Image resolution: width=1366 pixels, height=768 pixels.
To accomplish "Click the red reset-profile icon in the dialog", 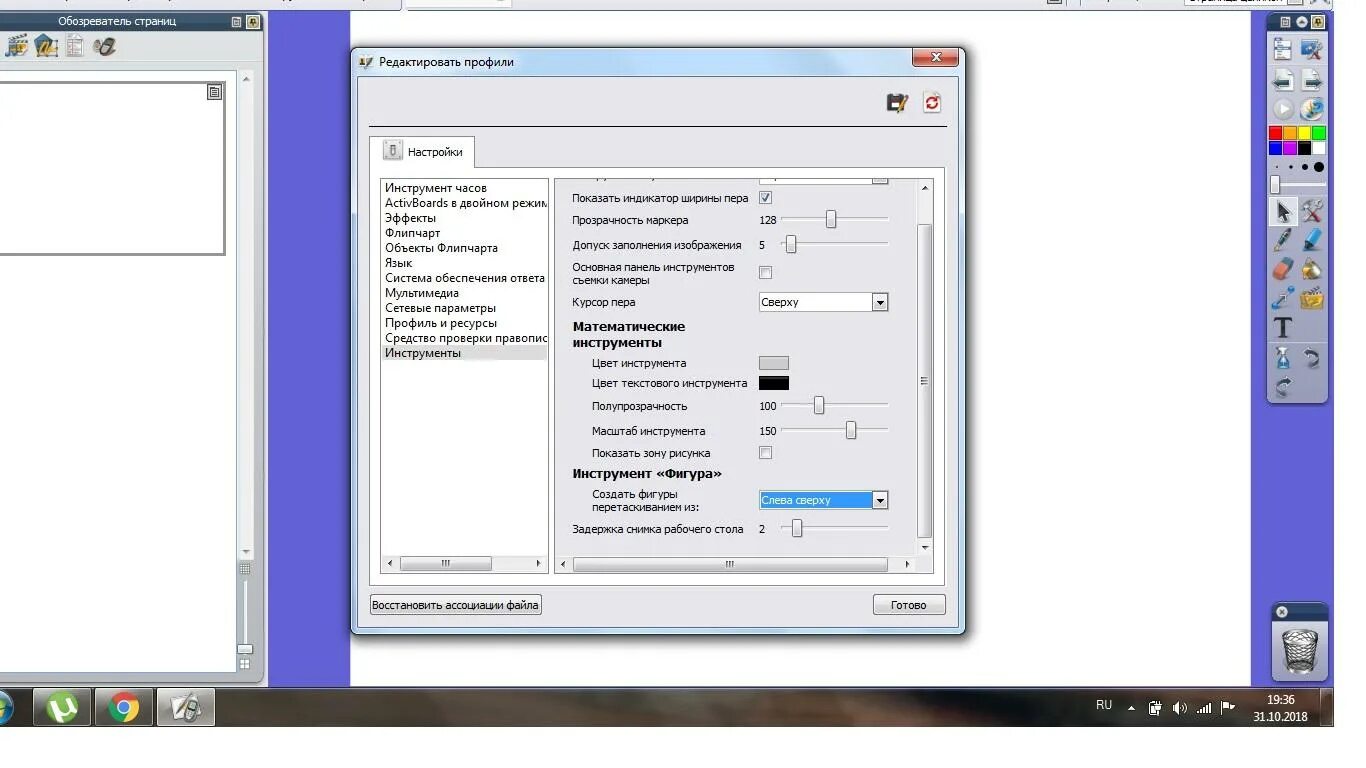I will point(932,102).
